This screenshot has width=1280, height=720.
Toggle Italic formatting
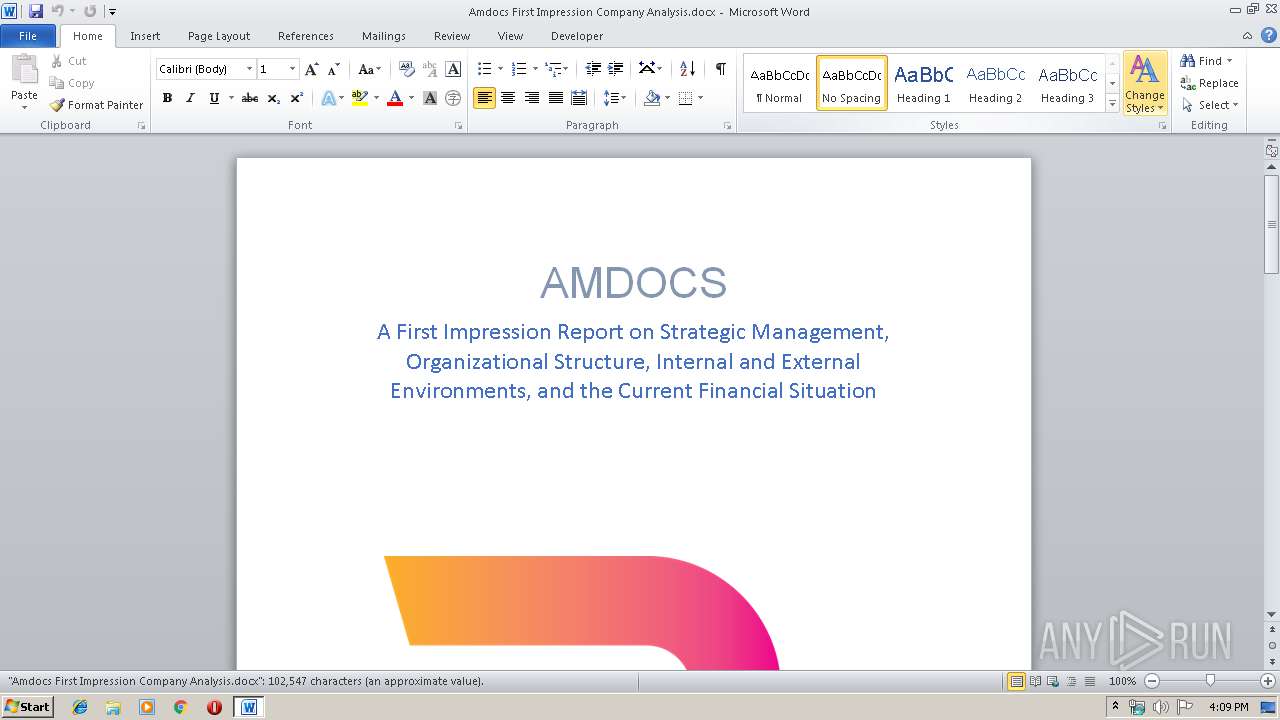point(190,98)
